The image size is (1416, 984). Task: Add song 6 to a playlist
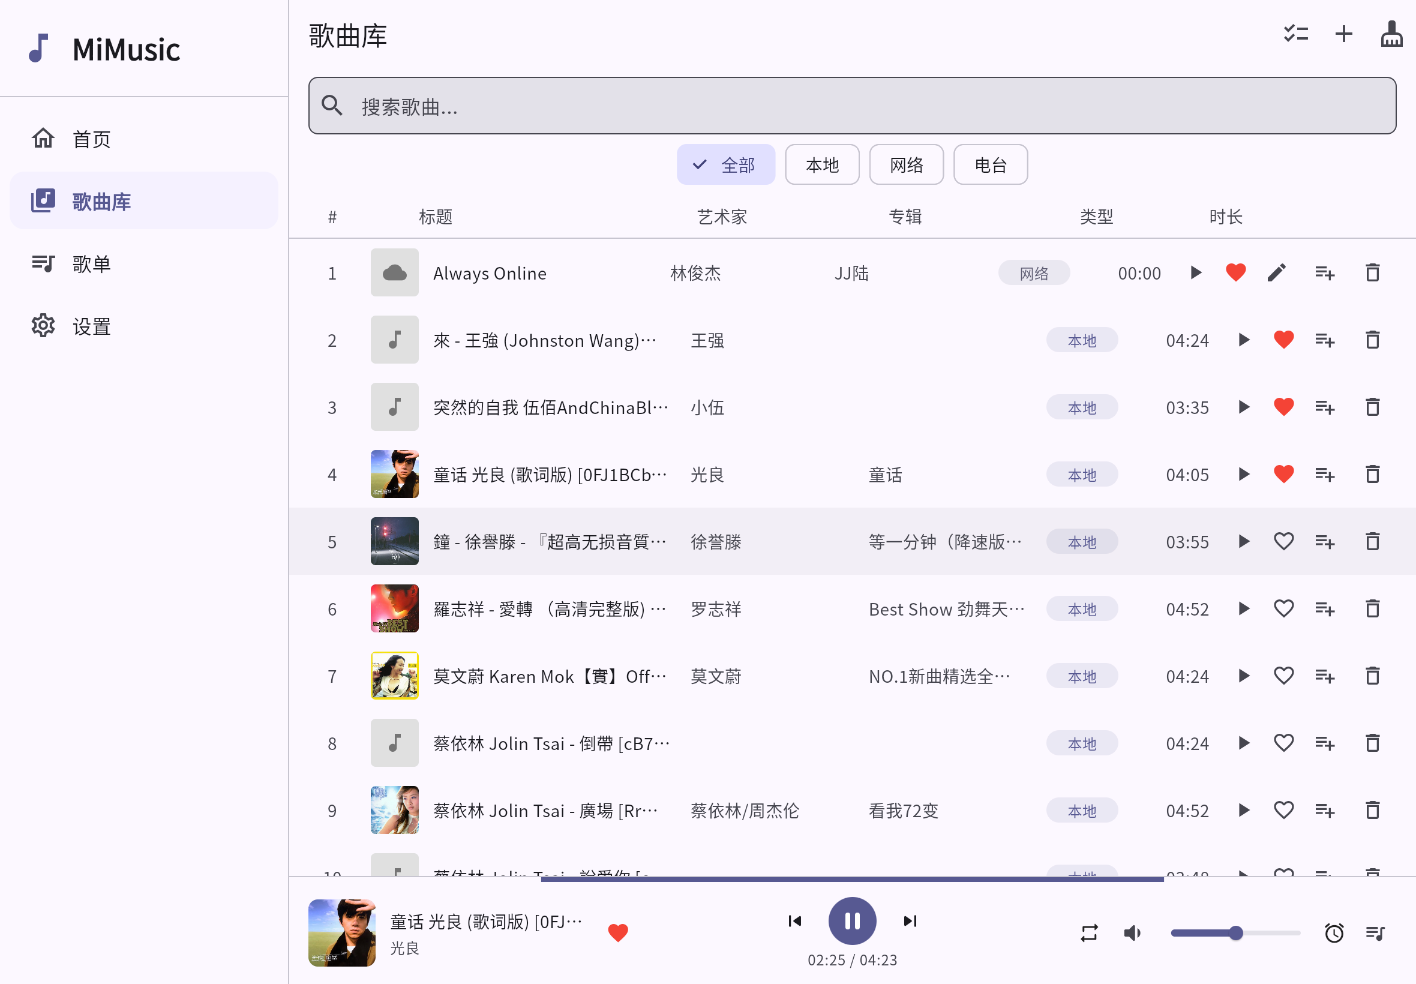click(x=1324, y=609)
